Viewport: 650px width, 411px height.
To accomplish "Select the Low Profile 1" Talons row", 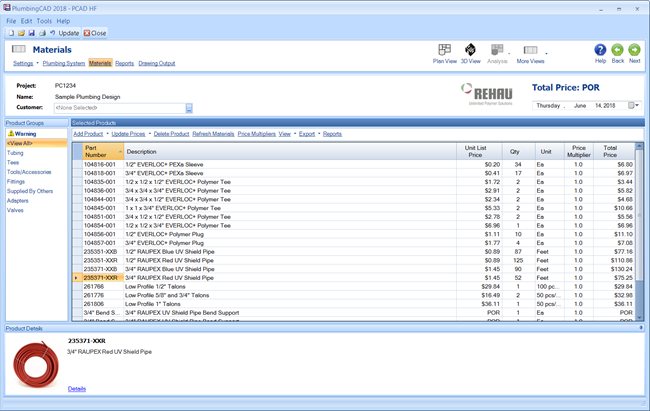I will [x=353, y=304].
